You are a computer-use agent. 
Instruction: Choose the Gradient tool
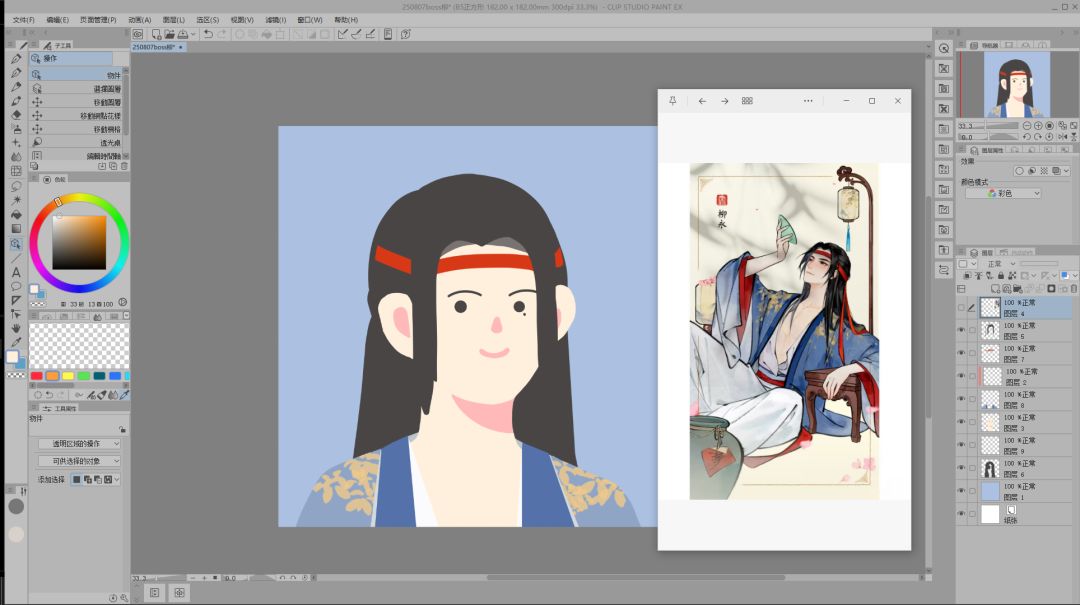click(16, 229)
